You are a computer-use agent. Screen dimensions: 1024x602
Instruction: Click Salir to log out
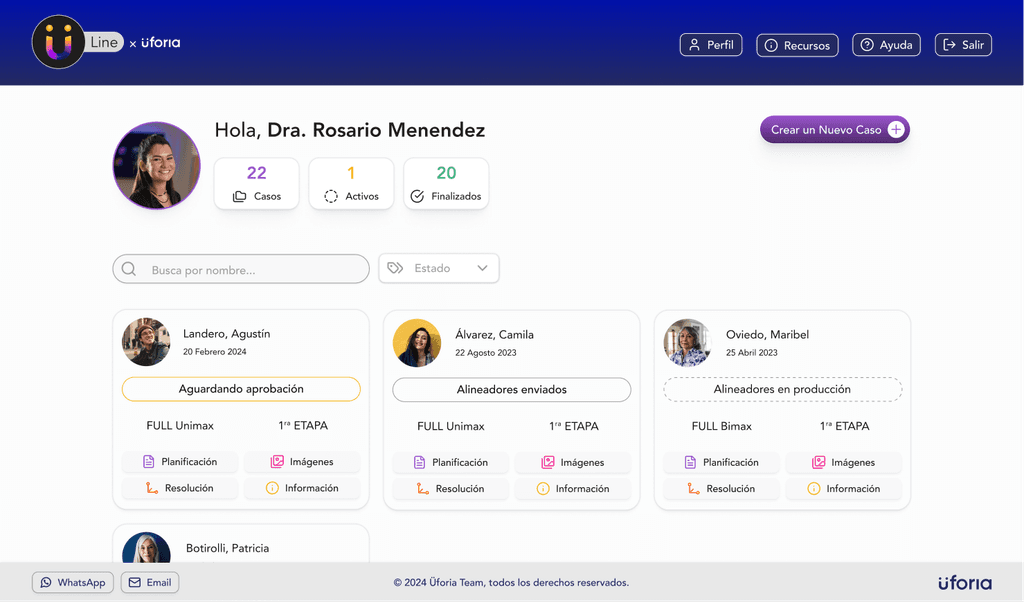click(963, 45)
